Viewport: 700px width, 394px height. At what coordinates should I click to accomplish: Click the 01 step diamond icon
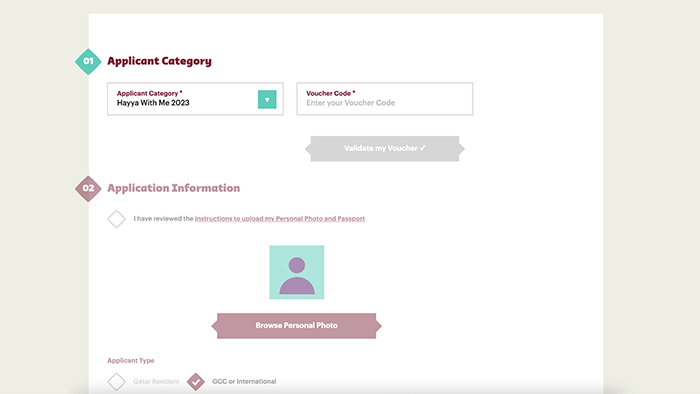pos(88,62)
